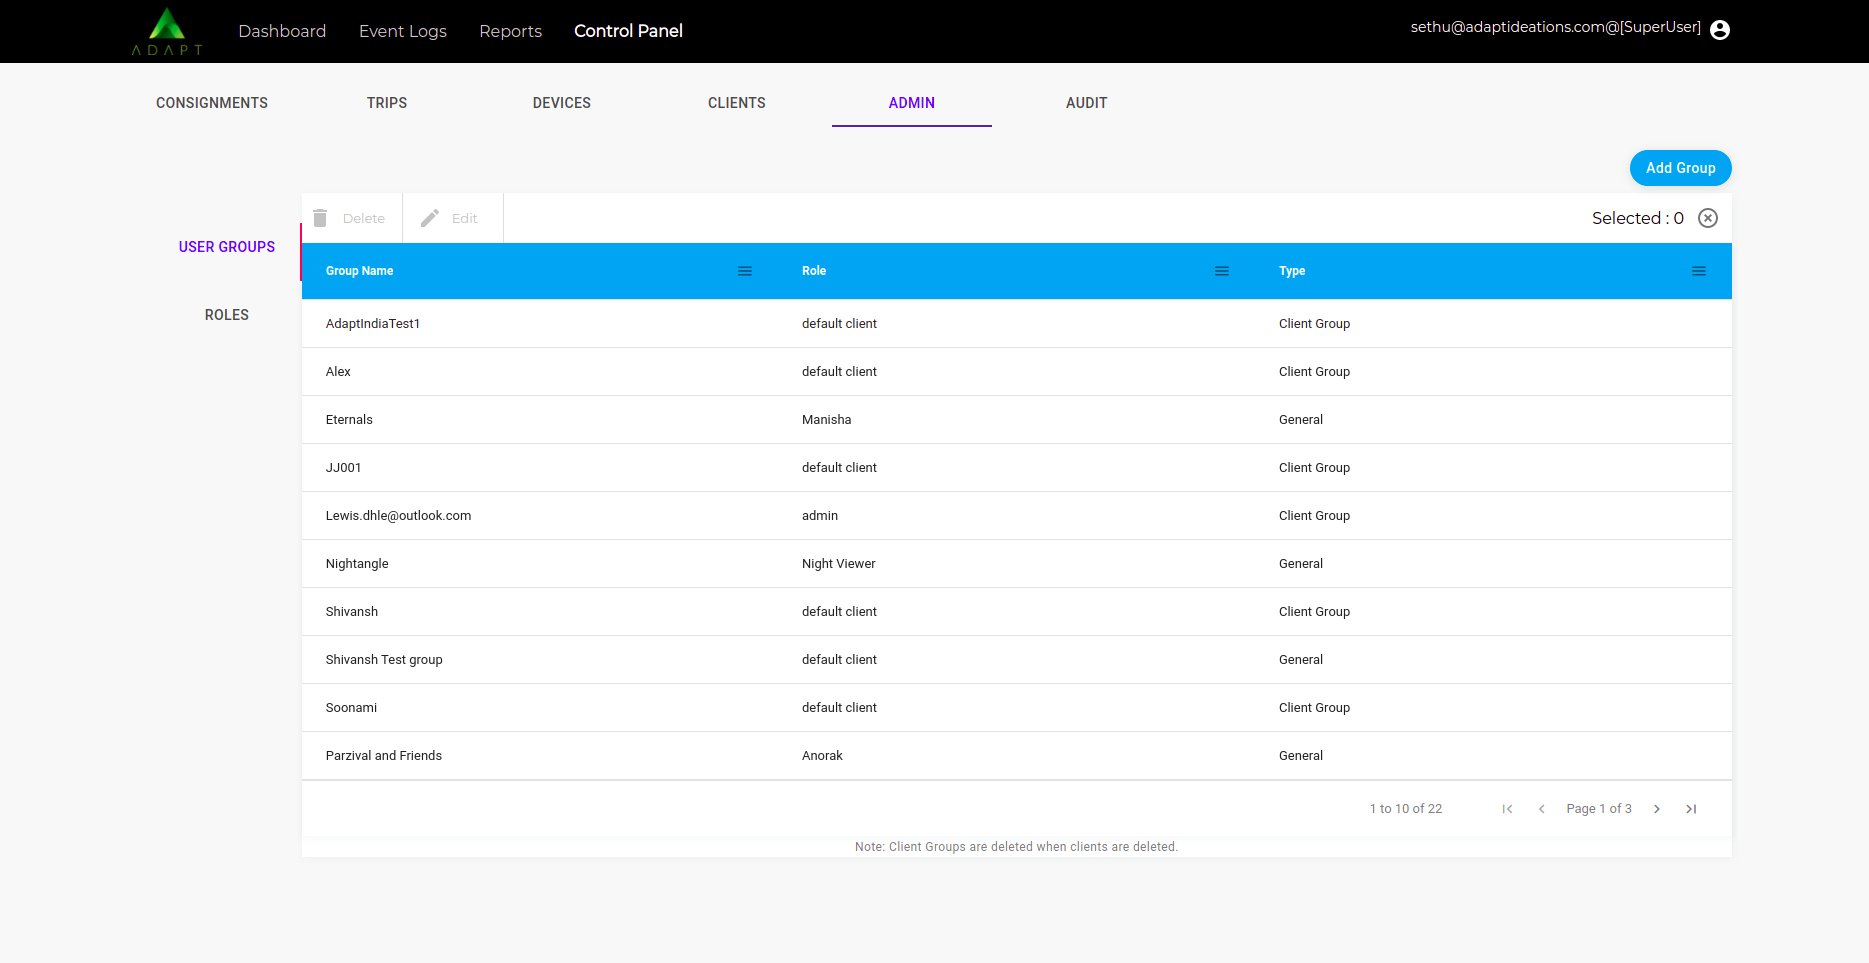Viewport: 1869px width, 963px height.
Task: Click the logged-in user email text
Action: [x=1555, y=27]
